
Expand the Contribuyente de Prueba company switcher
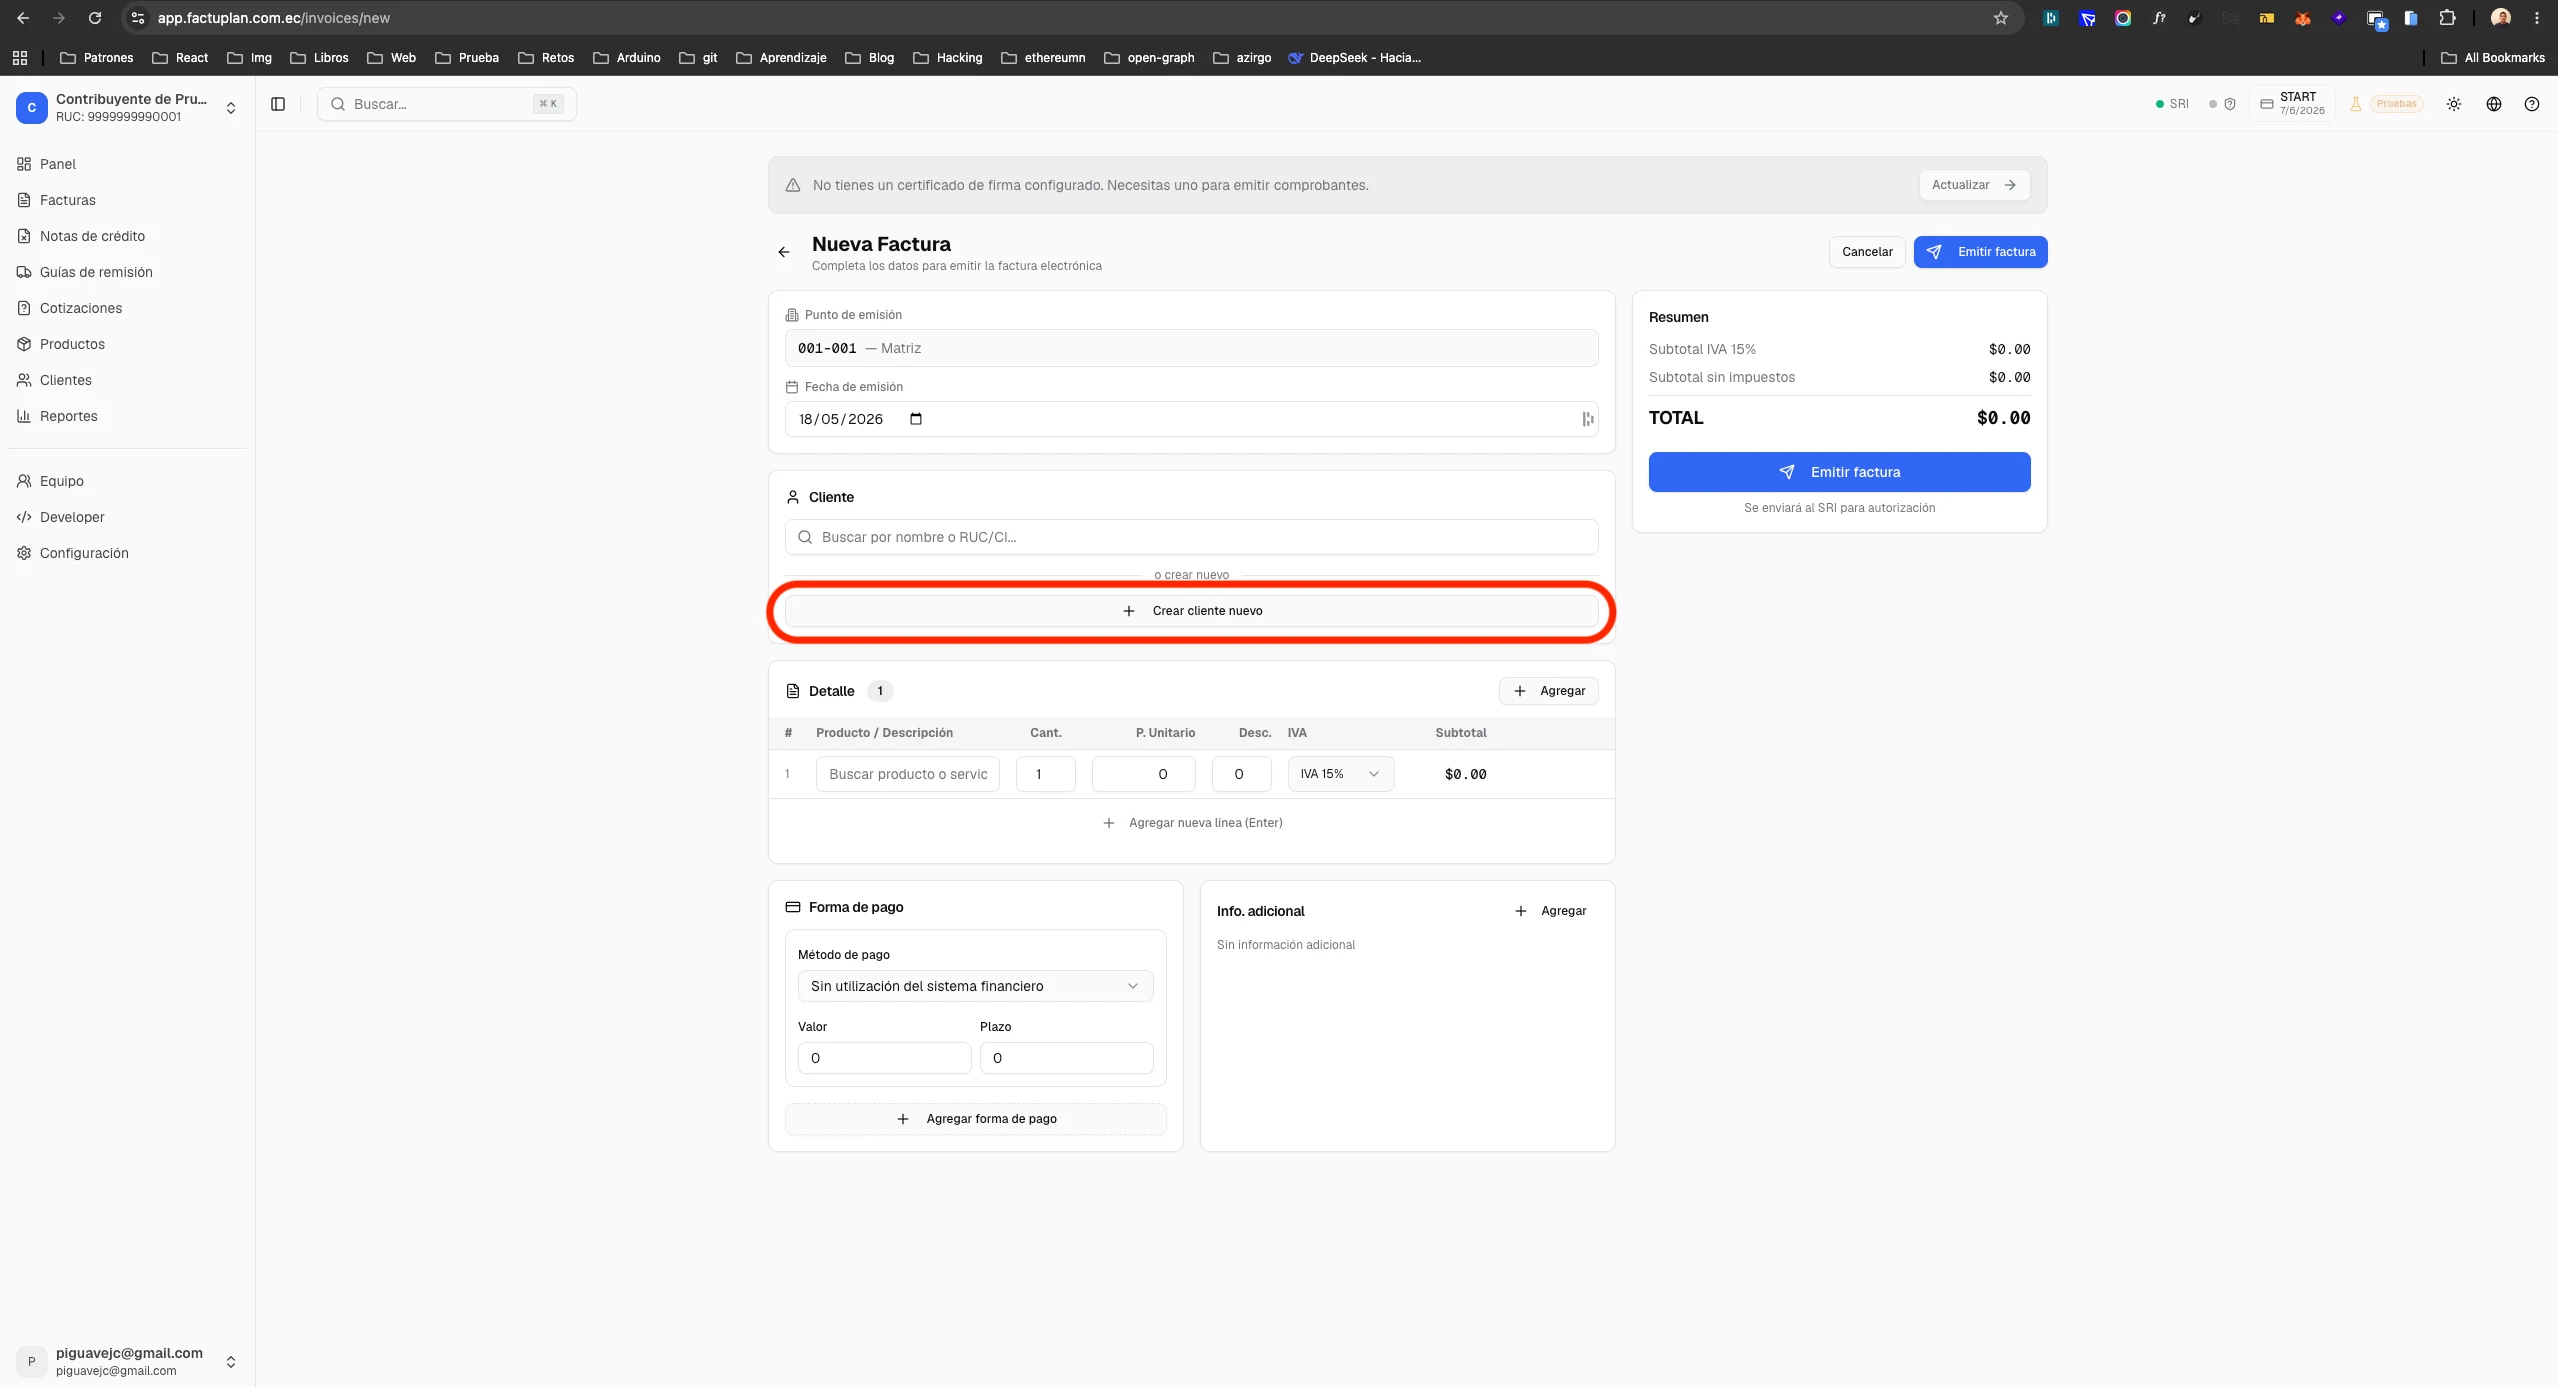(x=127, y=107)
